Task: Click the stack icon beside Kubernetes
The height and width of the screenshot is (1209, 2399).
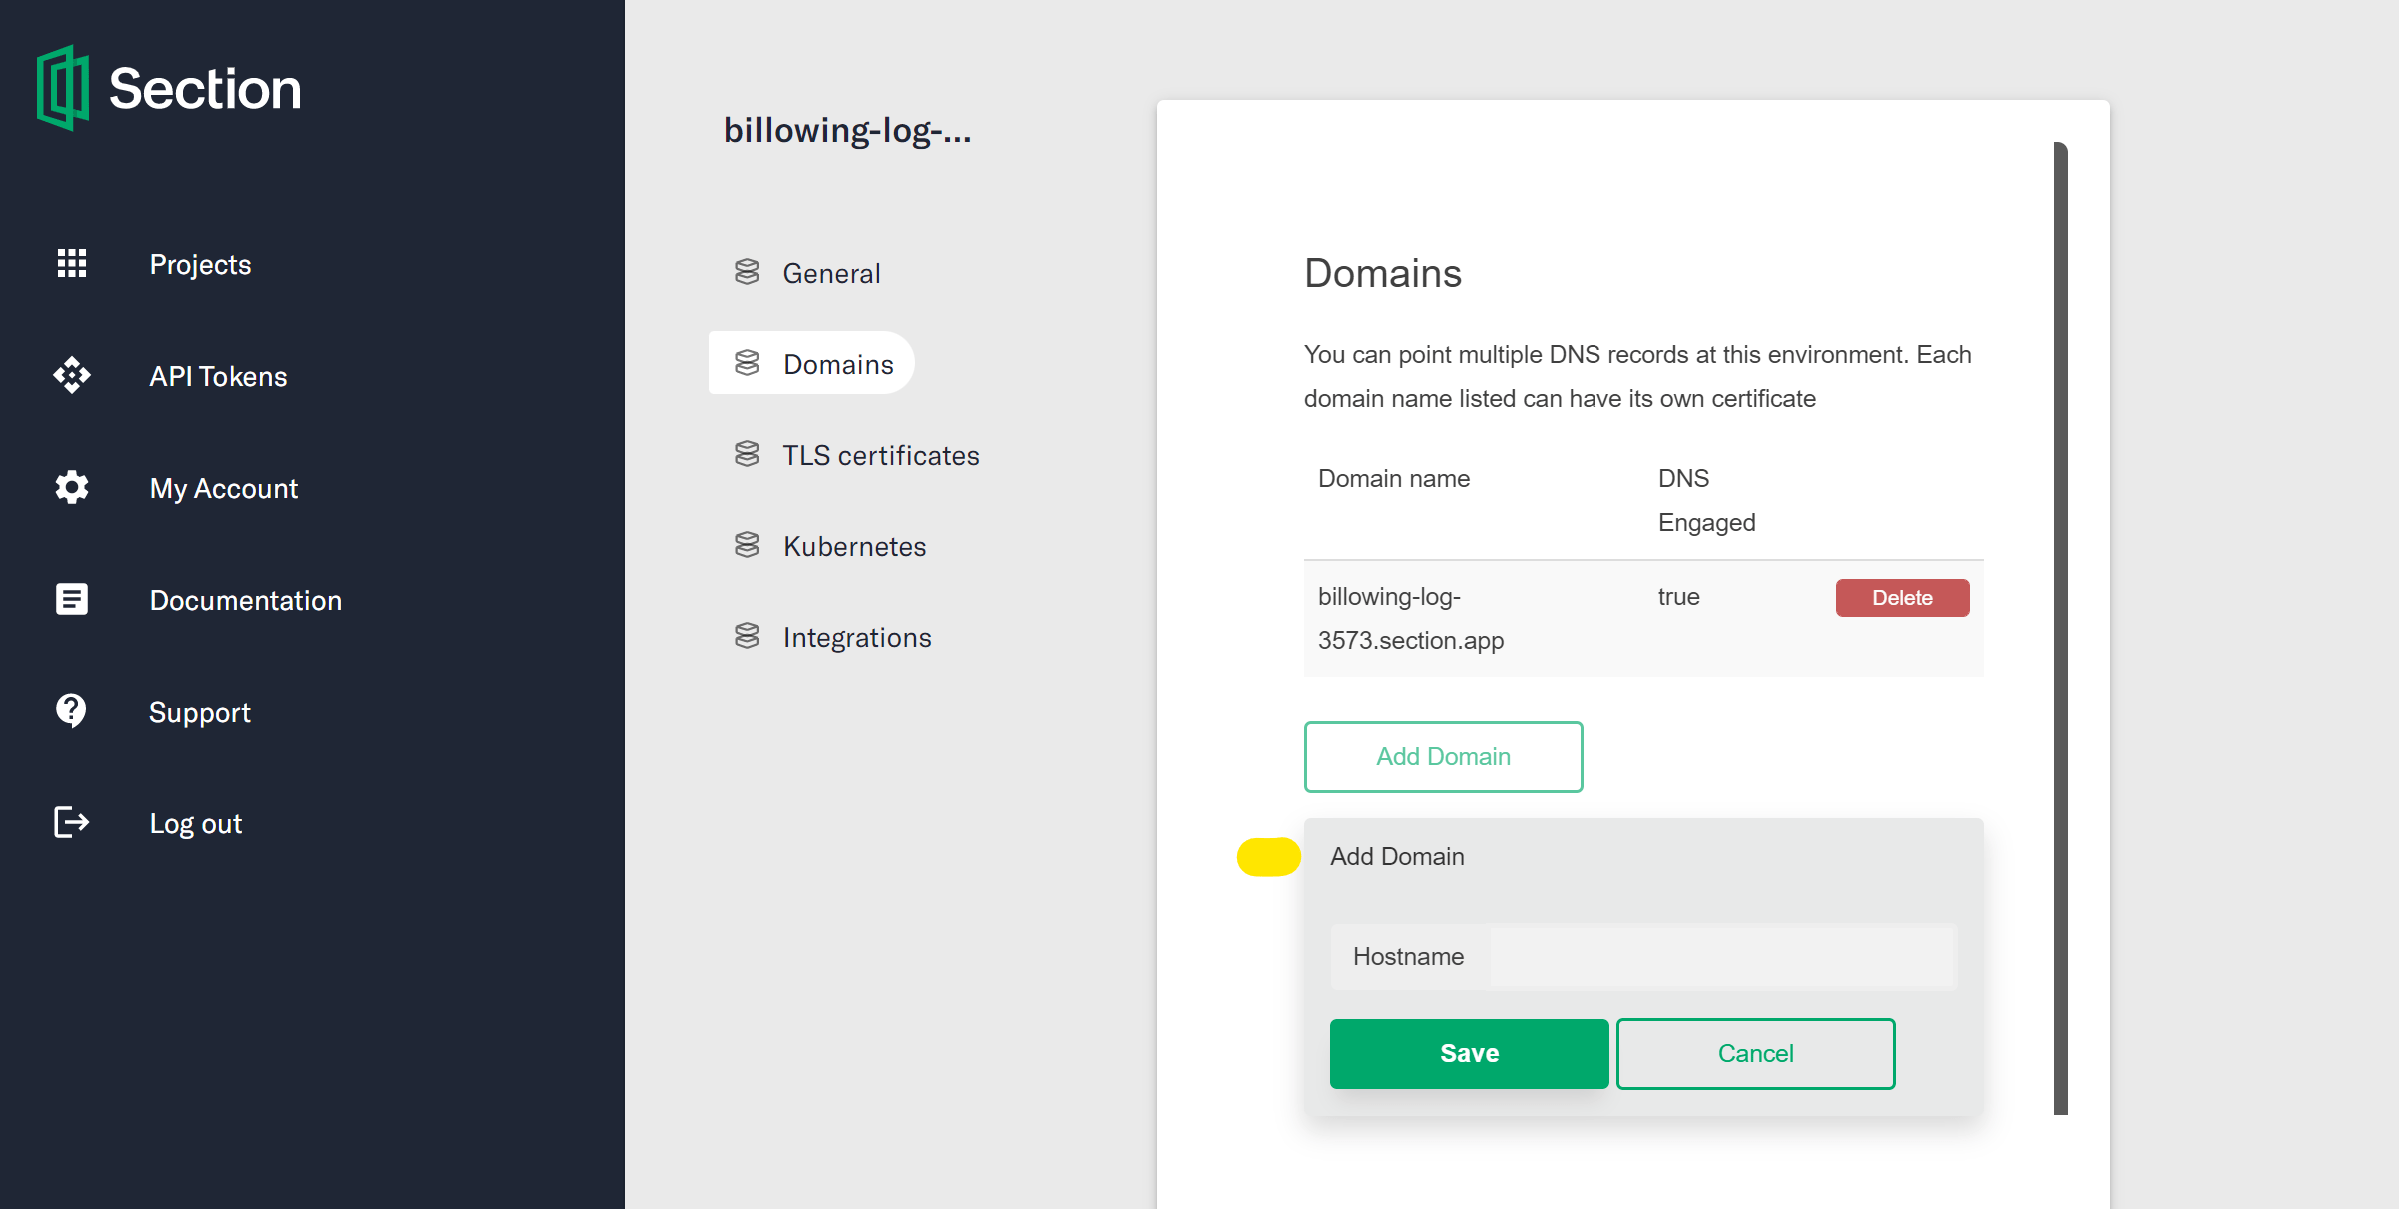Action: (x=747, y=545)
